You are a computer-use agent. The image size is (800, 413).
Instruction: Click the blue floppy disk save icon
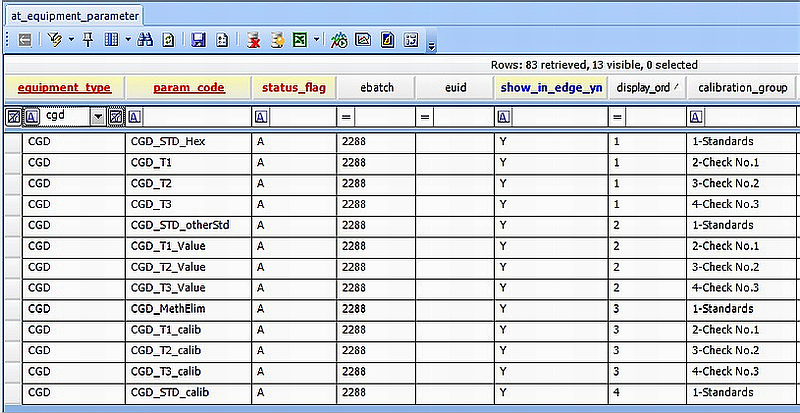point(198,40)
